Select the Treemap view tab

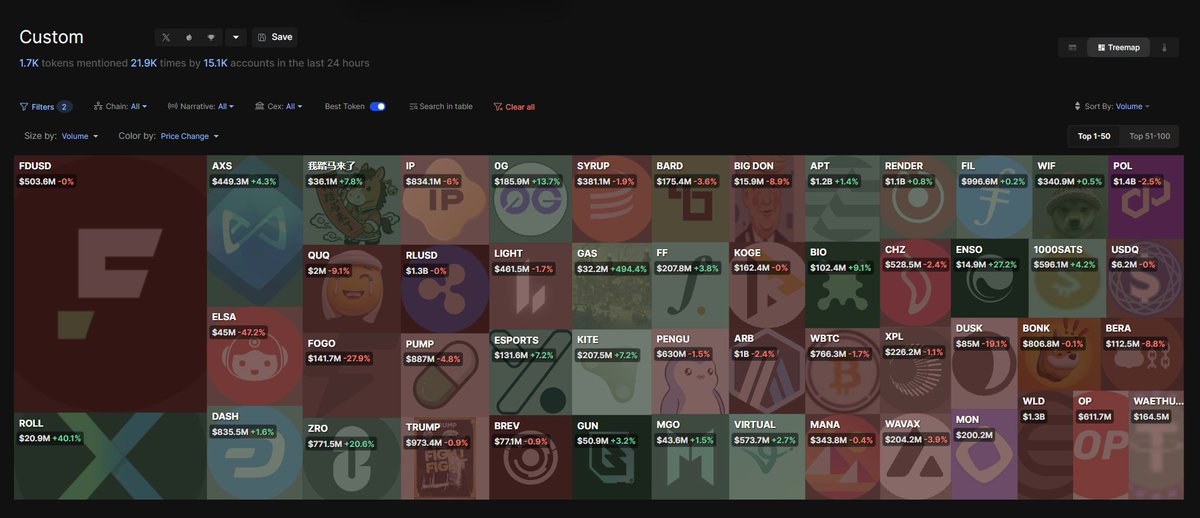[1119, 47]
